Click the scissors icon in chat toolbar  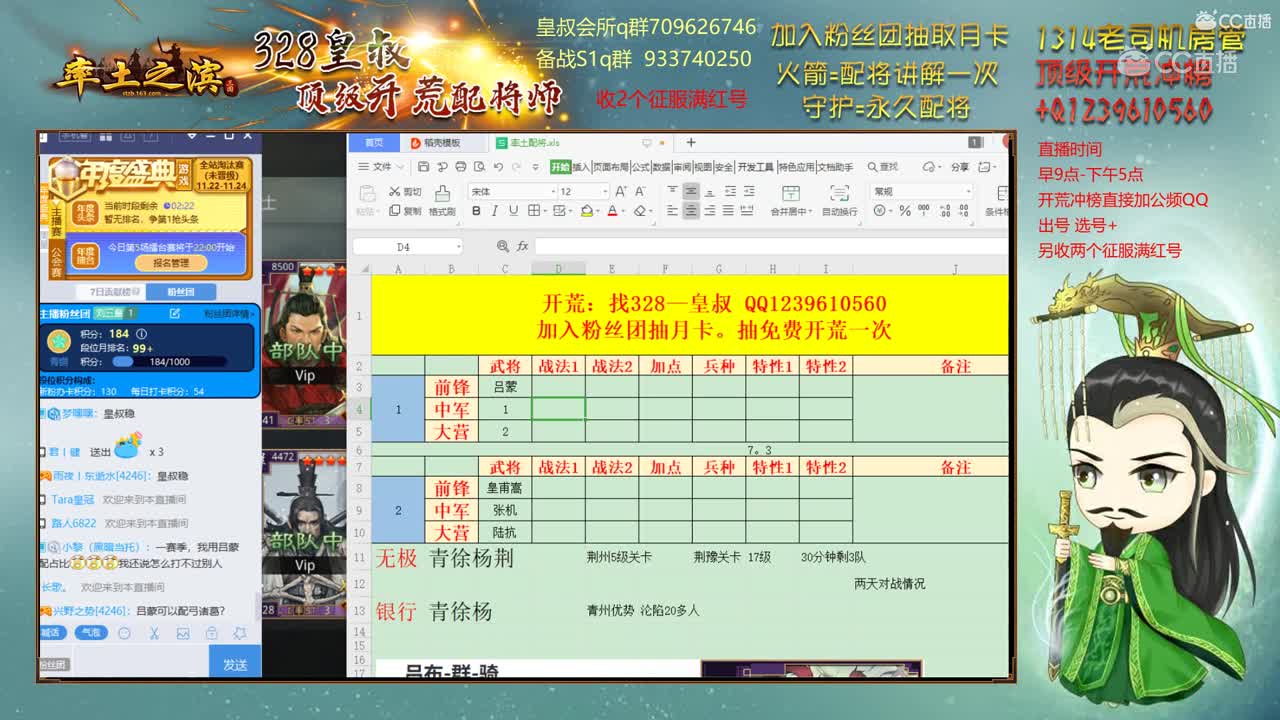pos(154,633)
